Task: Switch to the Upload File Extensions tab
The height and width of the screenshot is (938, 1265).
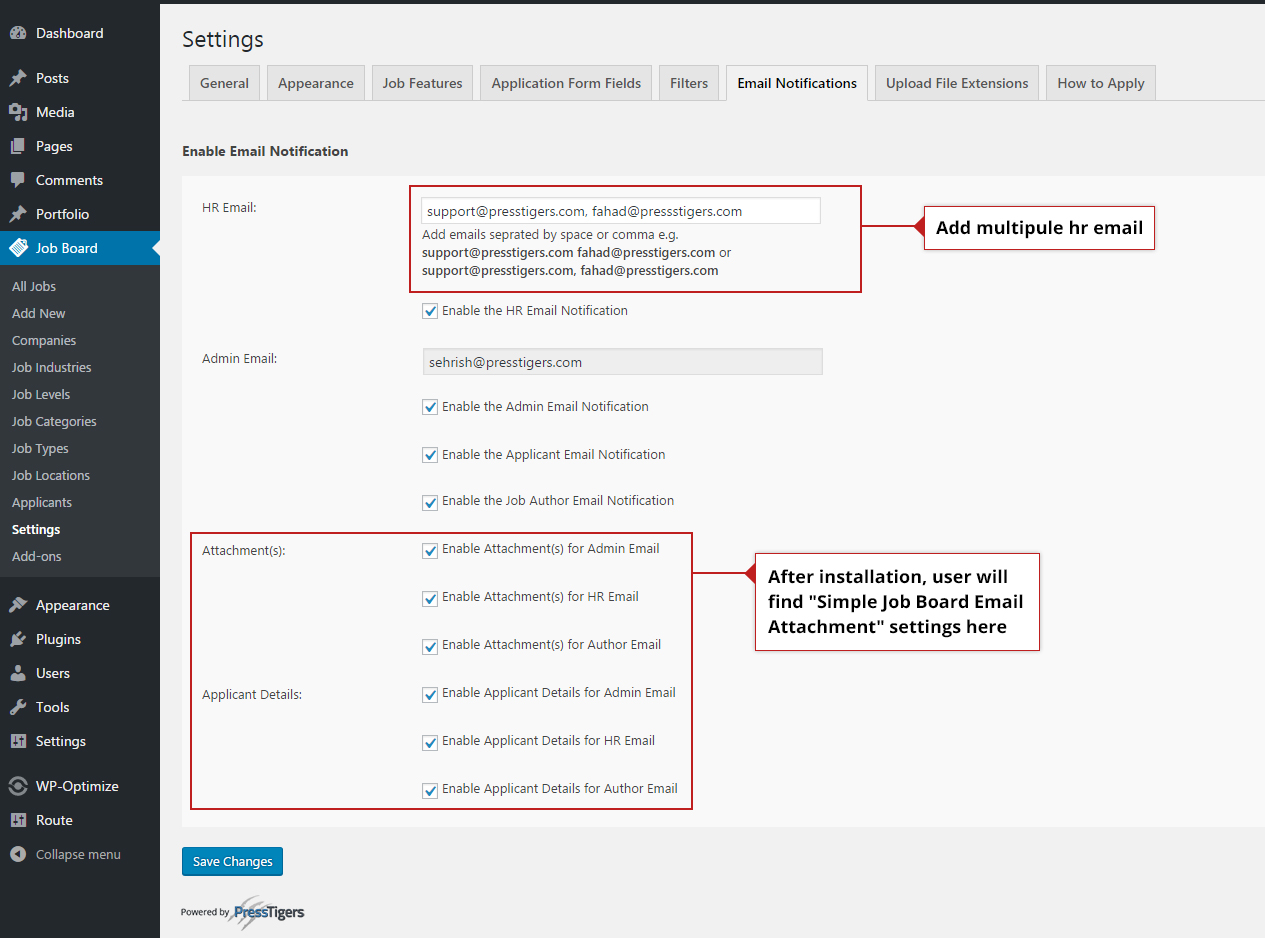Action: coord(956,82)
